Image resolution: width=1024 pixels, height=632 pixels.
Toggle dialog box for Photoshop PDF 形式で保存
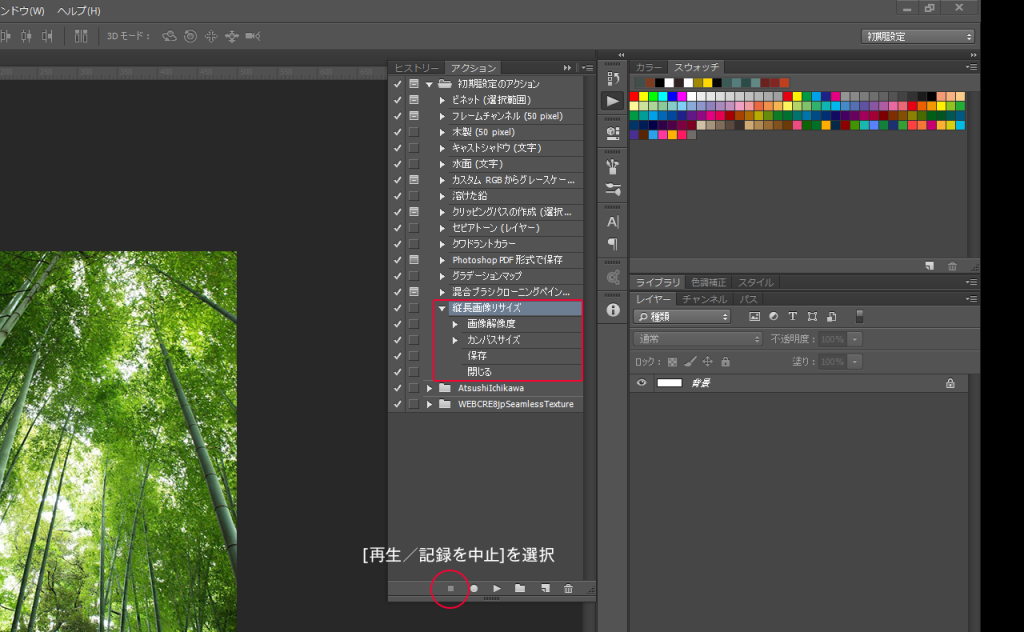click(414, 260)
